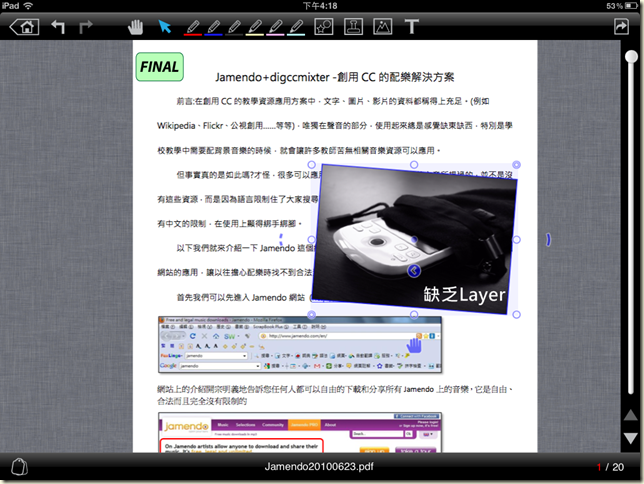This screenshot has height=484, width=644.
Task: Click top-center handle of selected photo
Action: pos(414,165)
